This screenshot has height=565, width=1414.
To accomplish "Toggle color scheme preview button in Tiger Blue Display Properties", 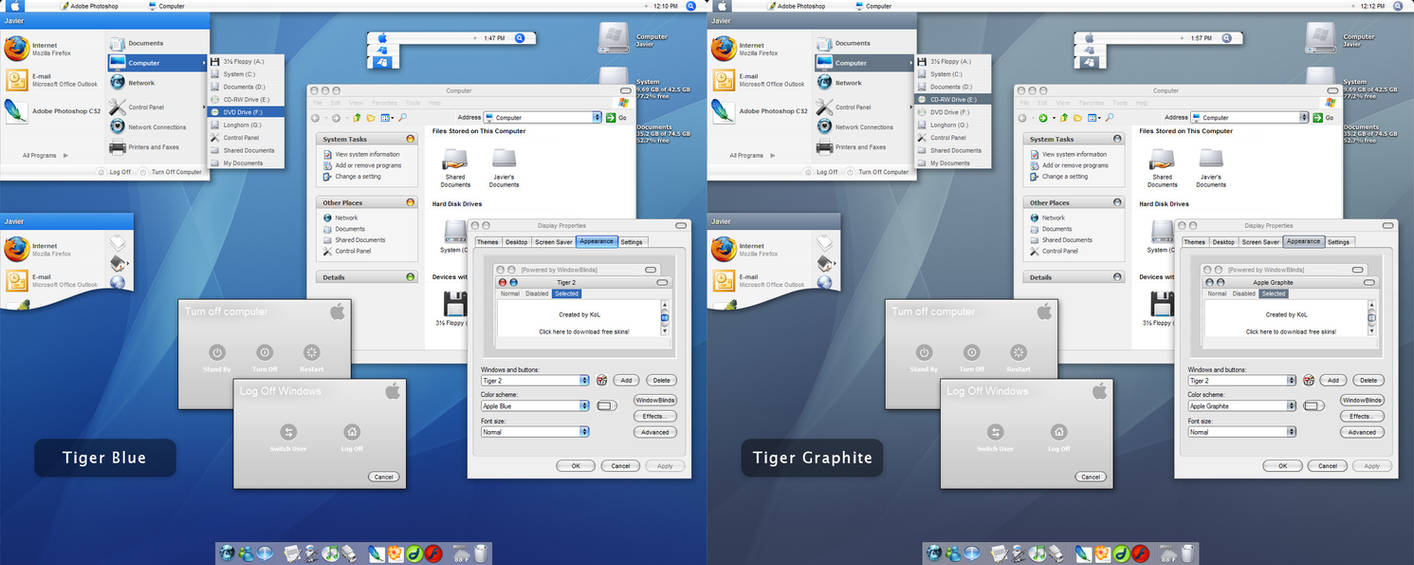I will 606,405.
